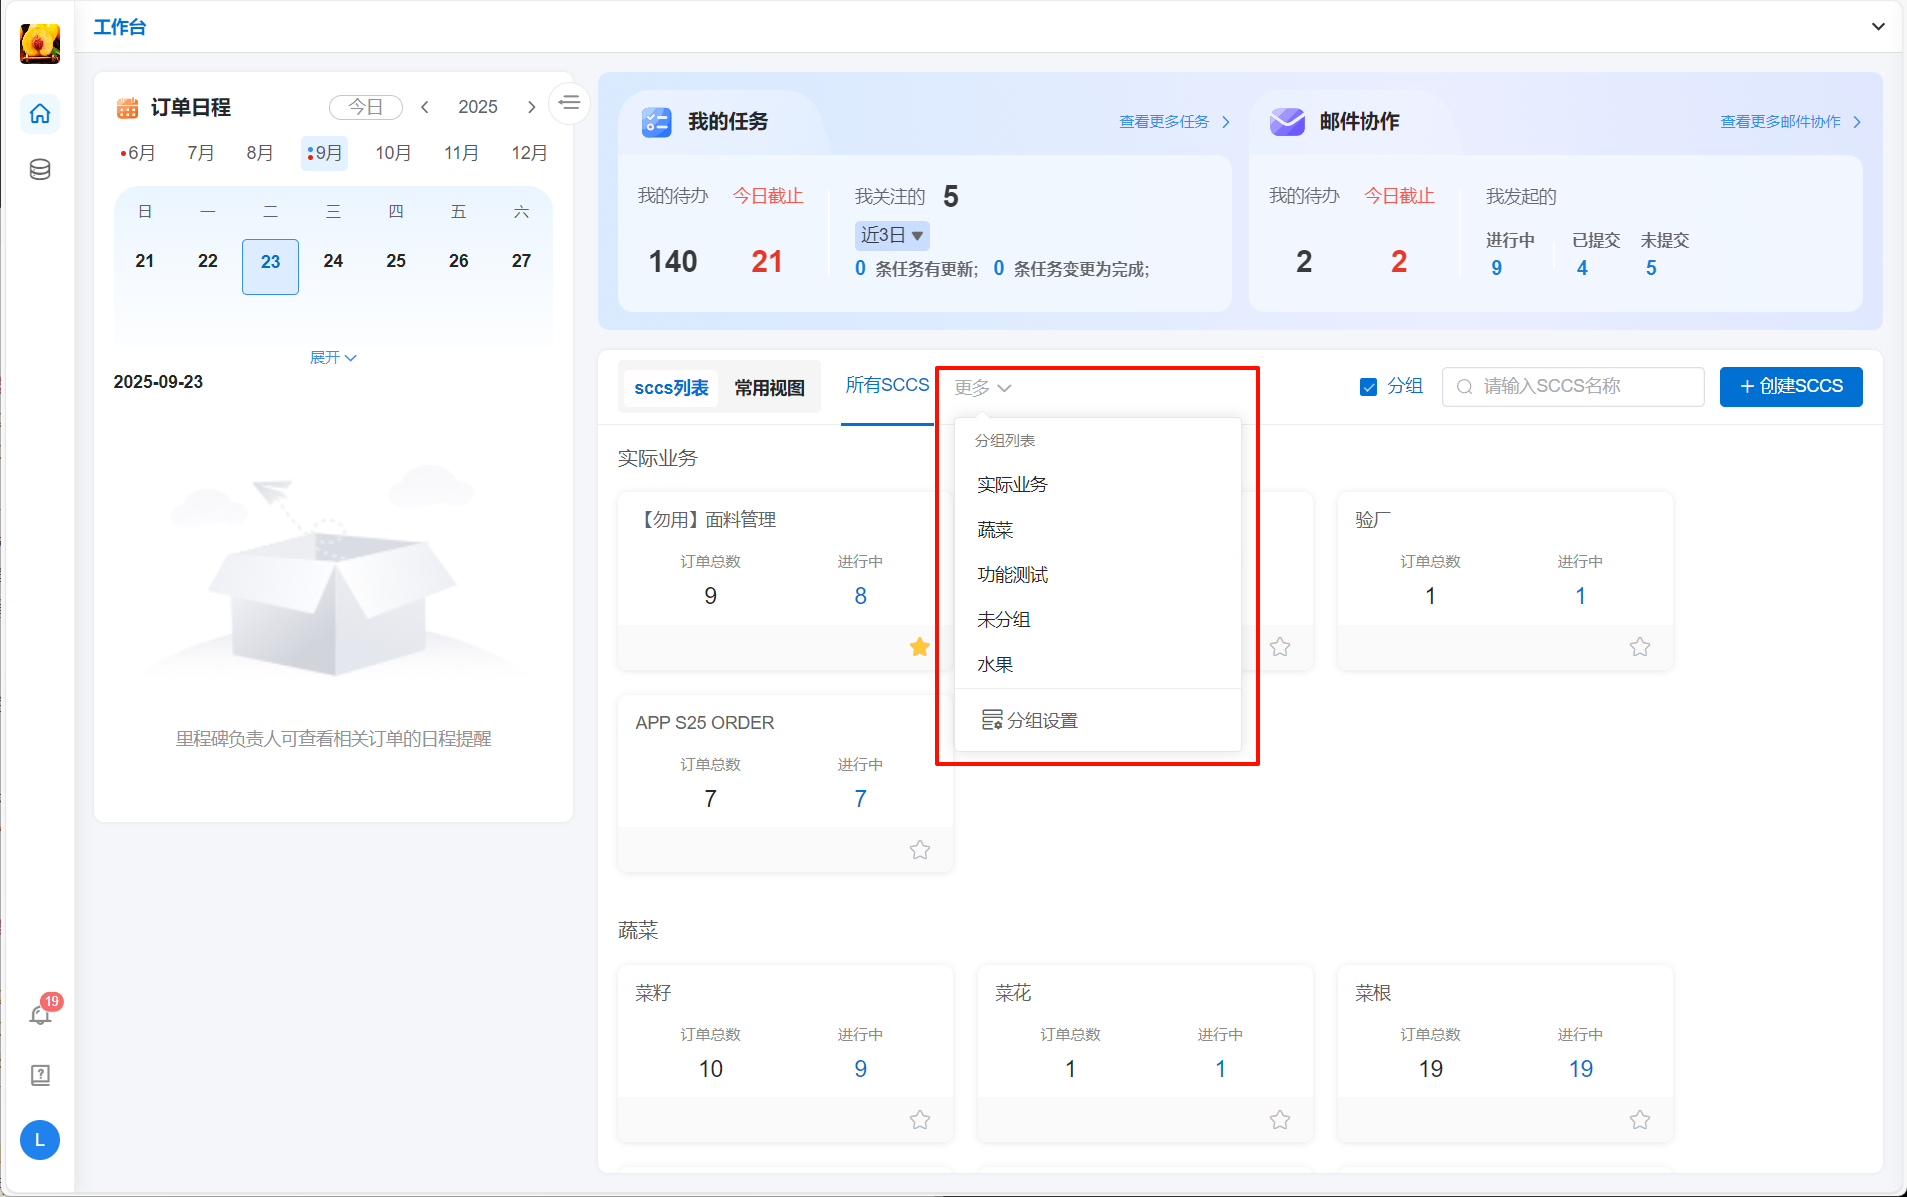Switch to the 常用视图 tab
The width and height of the screenshot is (1907, 1197).
coord(769,388)
